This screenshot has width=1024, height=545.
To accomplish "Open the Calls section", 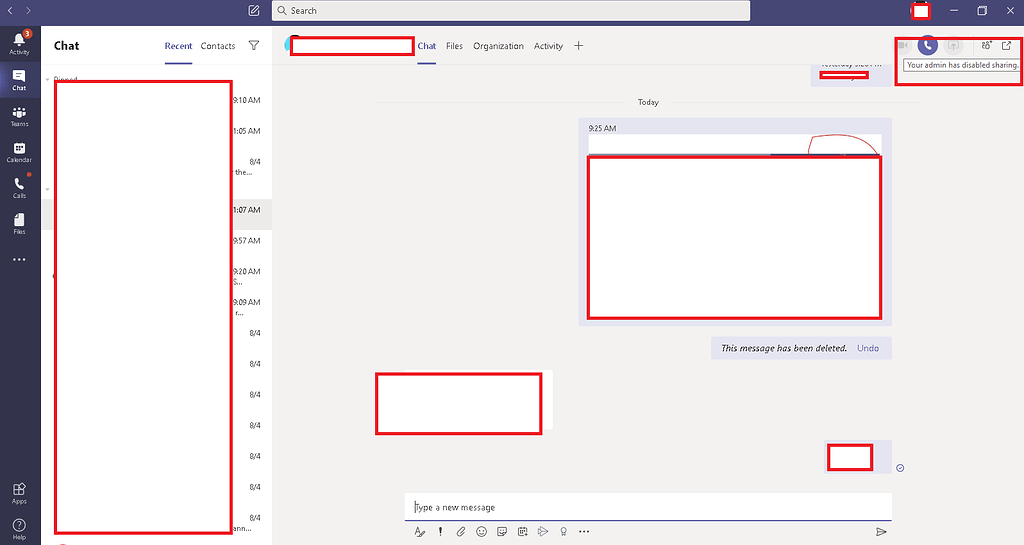I will click(20, 188).
